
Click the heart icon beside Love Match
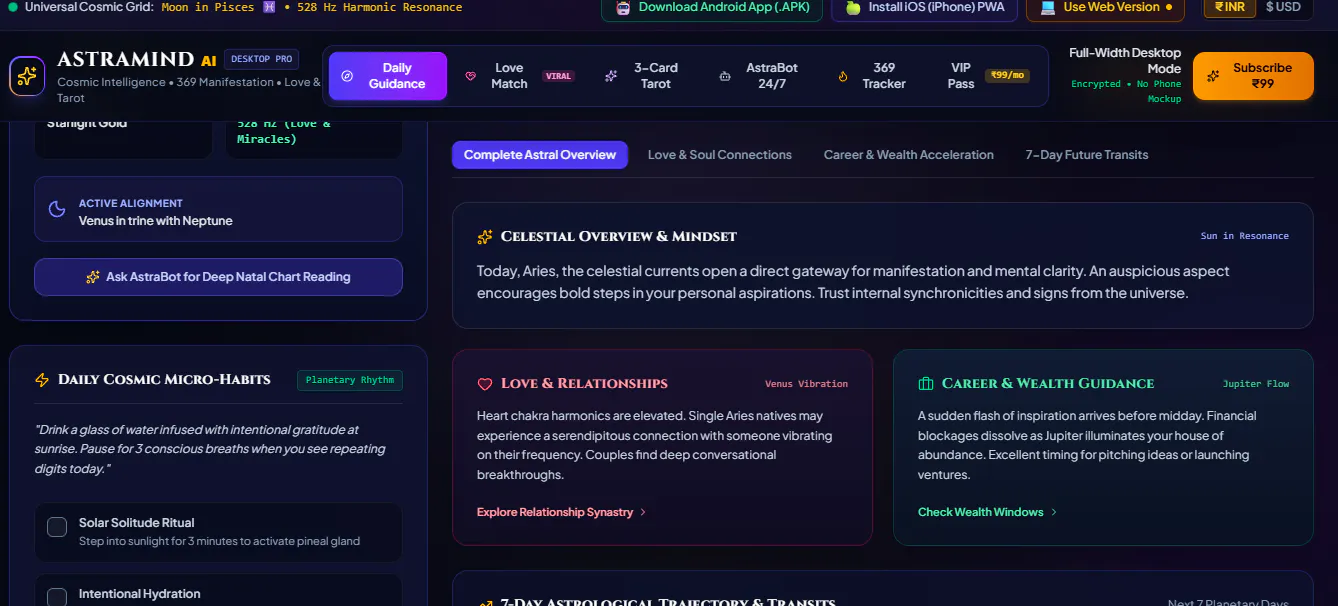click(471, 76)
